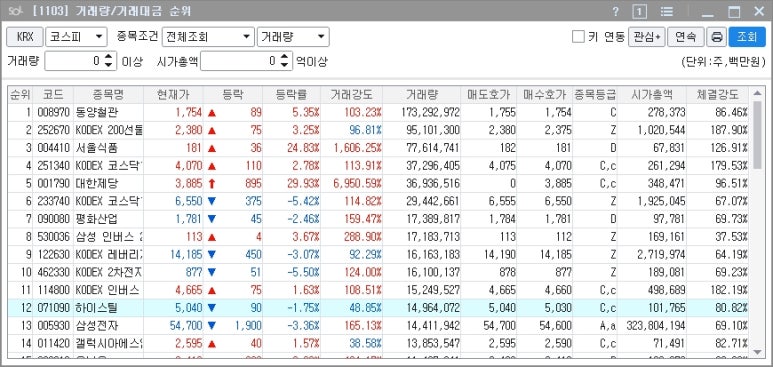Click the printer icon button
773x367 pixels.
717,37
